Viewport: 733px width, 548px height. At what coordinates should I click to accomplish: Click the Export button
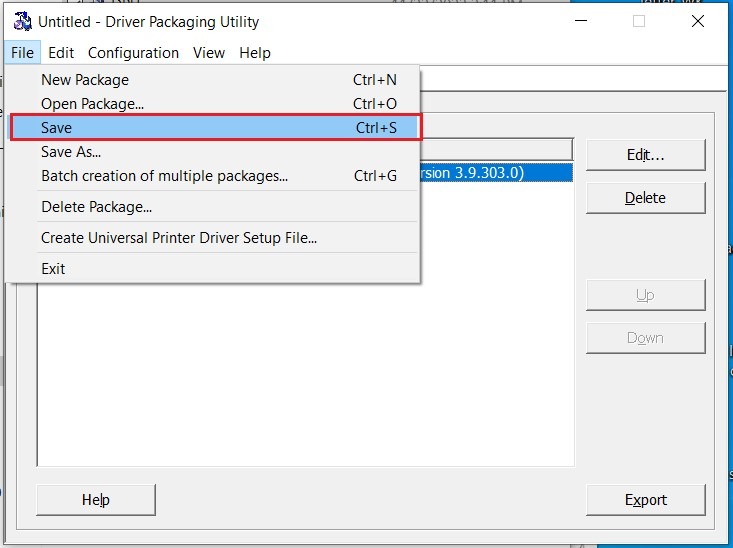[x=645, y=500]
